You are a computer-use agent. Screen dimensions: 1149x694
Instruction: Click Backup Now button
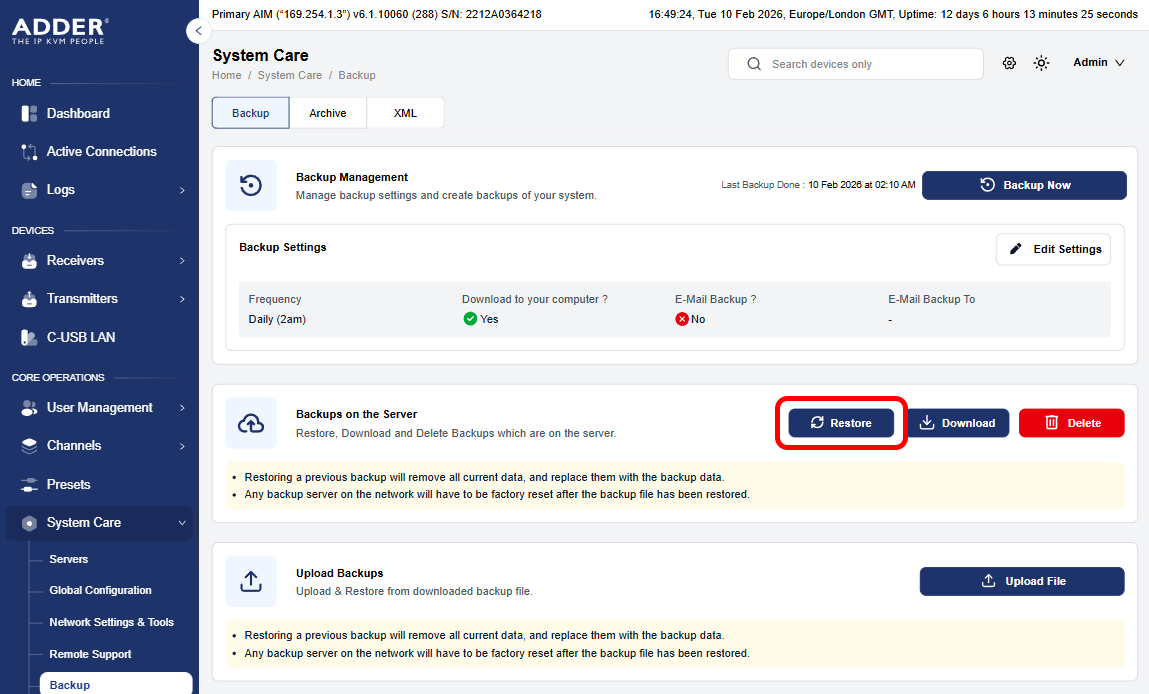pos(1024,185)
